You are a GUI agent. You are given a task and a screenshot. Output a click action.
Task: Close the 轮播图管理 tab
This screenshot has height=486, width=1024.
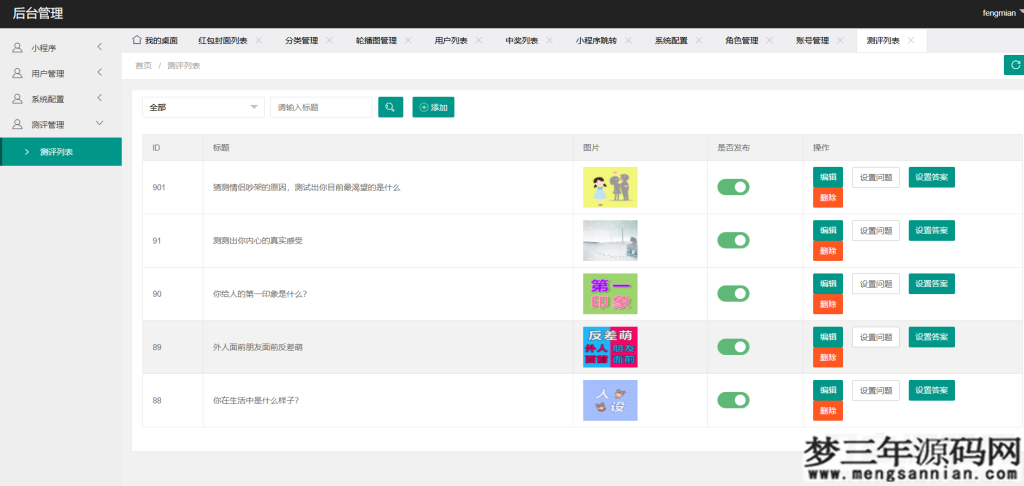[408, 40]
